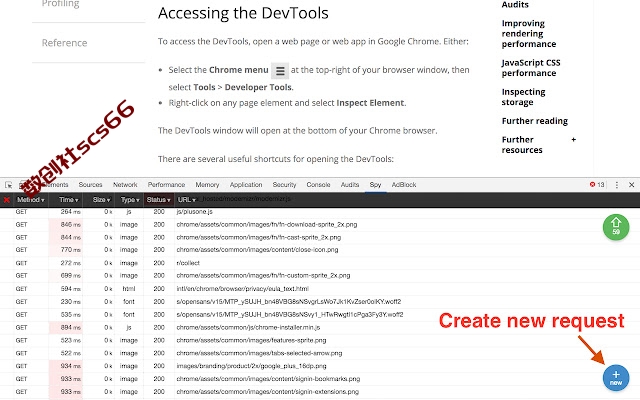
Task: Select the close-icon.png request row
Action: tap(320, 250)
